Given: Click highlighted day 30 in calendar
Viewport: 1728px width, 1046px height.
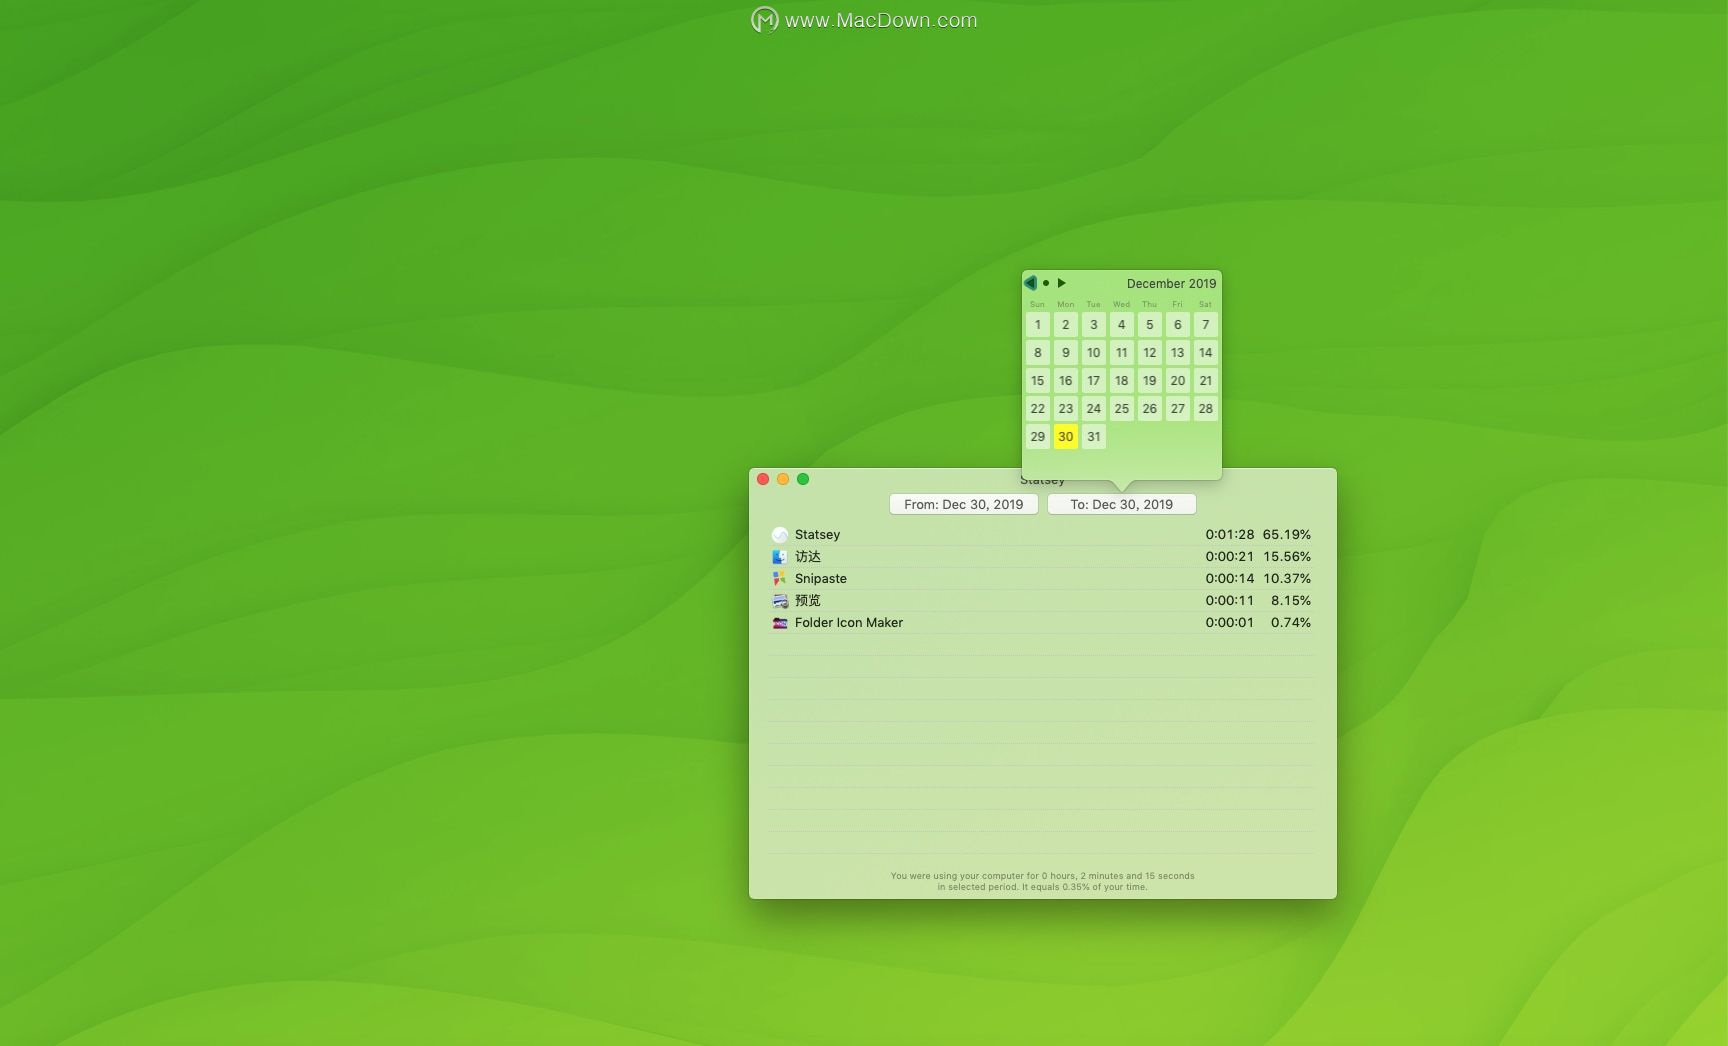Looking at the screenshot, I should click(x=1066, y=437).
